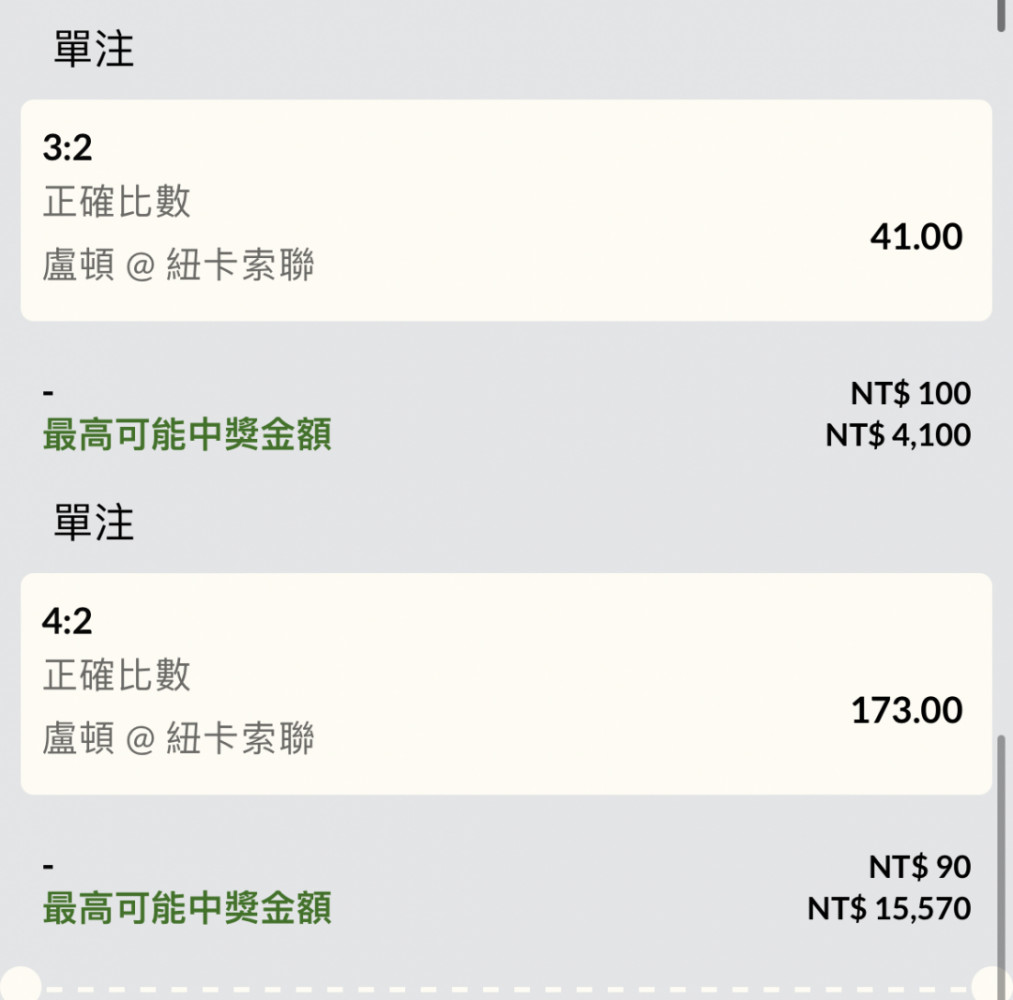Screen dimensions: 1013x1000
Task: Click the dashed ticket divider line
Action: click(x=506, y=989)
